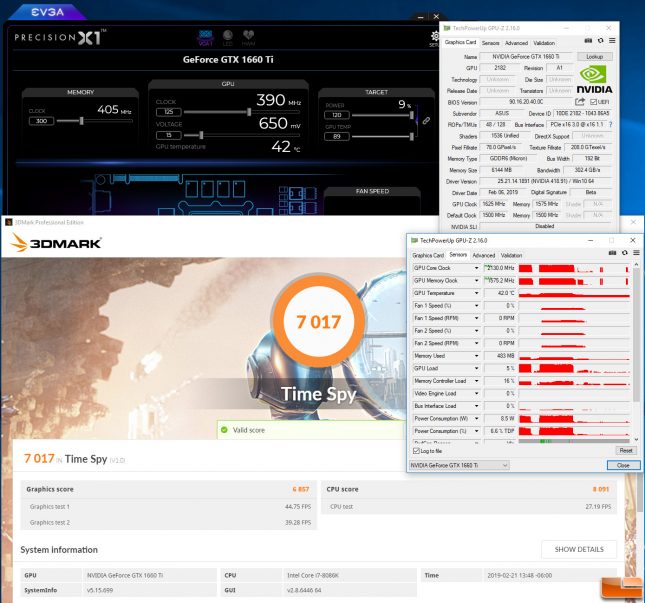Click the Lookup button in GPU-Z
The image size is (645, 603).
coord(594,56)
